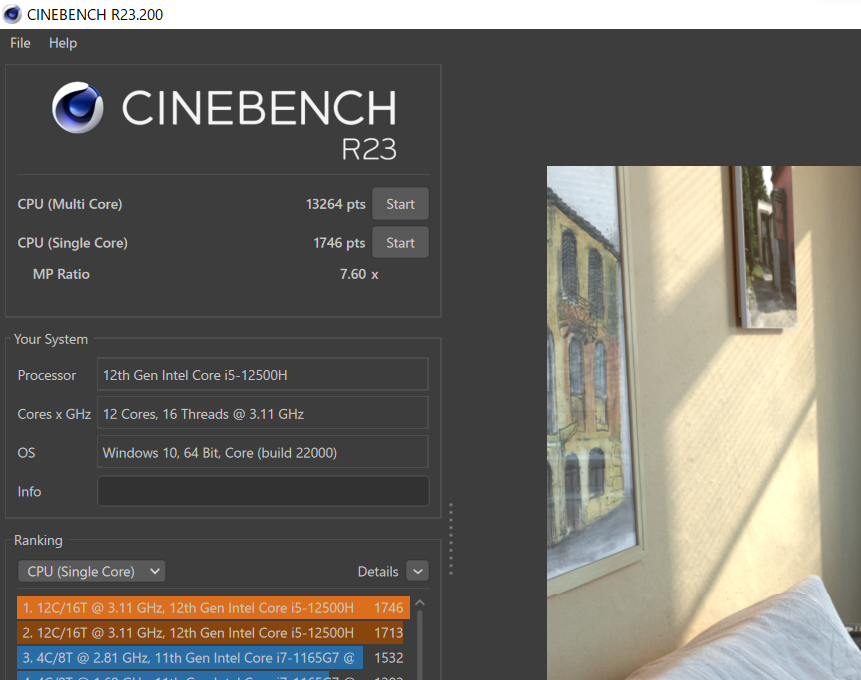Click the Ranking group title
Viewport: 861px width, 680px height.
point(38,540)
